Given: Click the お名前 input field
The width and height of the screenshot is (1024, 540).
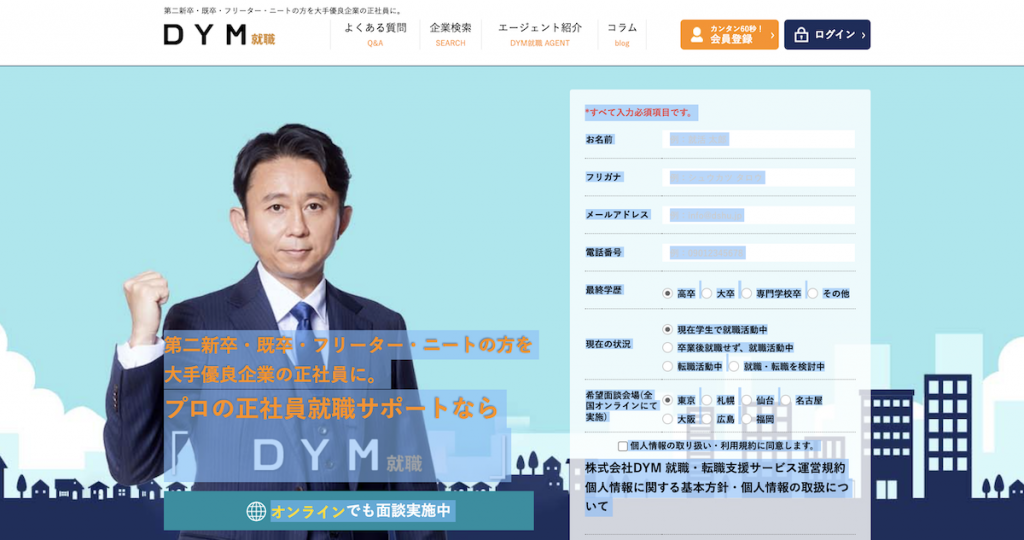Looking at the screenshot, I should coord(758,139).
